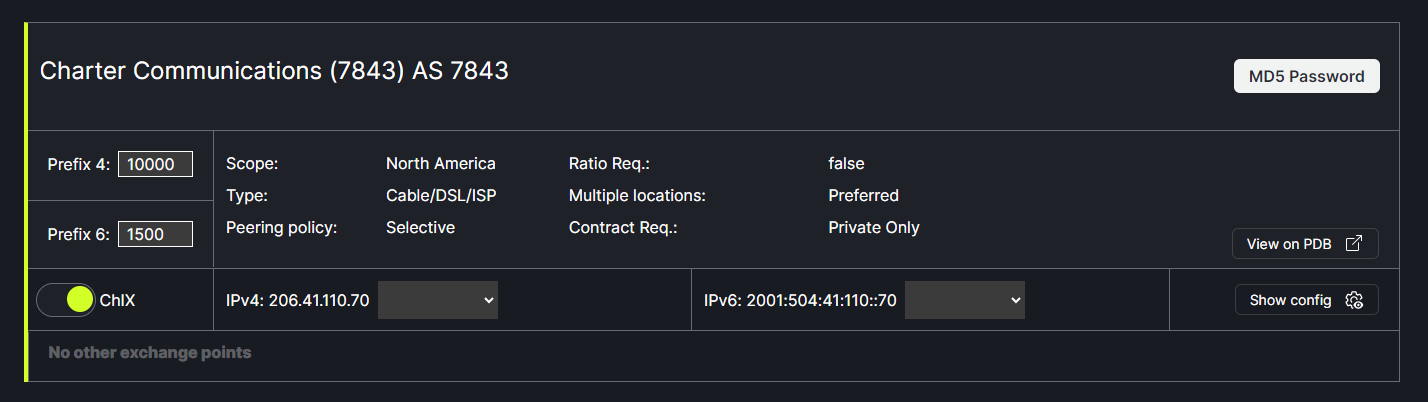Open the IPv6 2001:504:41:110::70 dropdown
Viewport: 1428px width, 402px height.
point(964,300)
